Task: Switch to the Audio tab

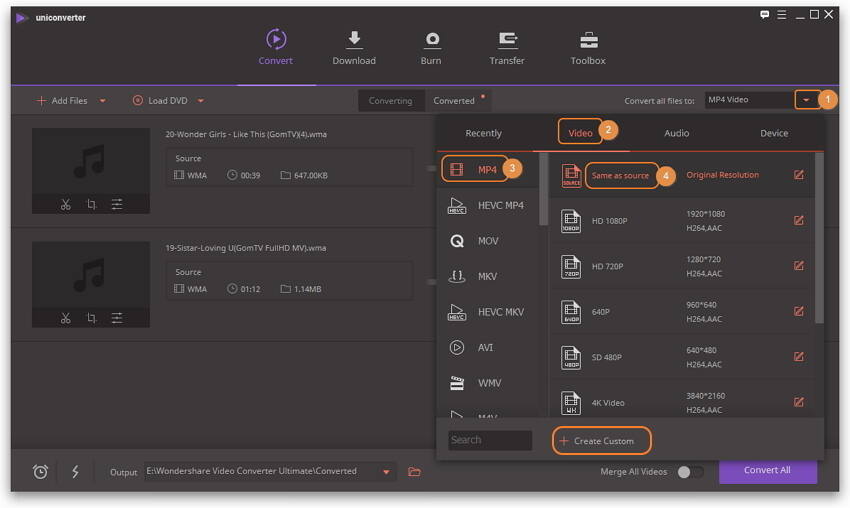Action: [677, 133]
